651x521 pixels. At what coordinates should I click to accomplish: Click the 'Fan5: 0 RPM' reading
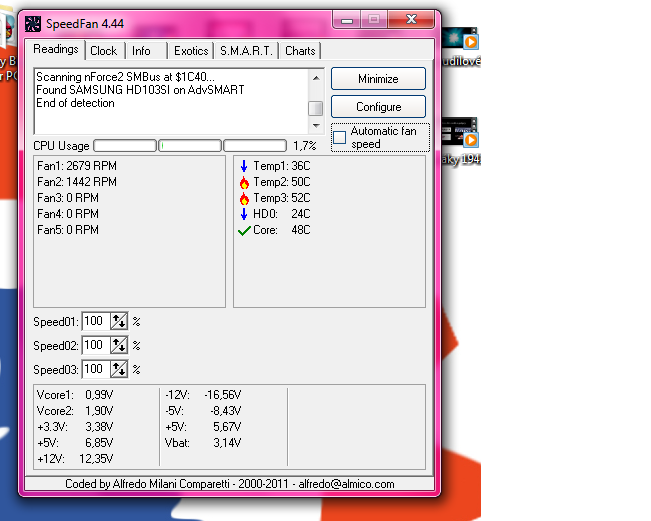(68, 230)
